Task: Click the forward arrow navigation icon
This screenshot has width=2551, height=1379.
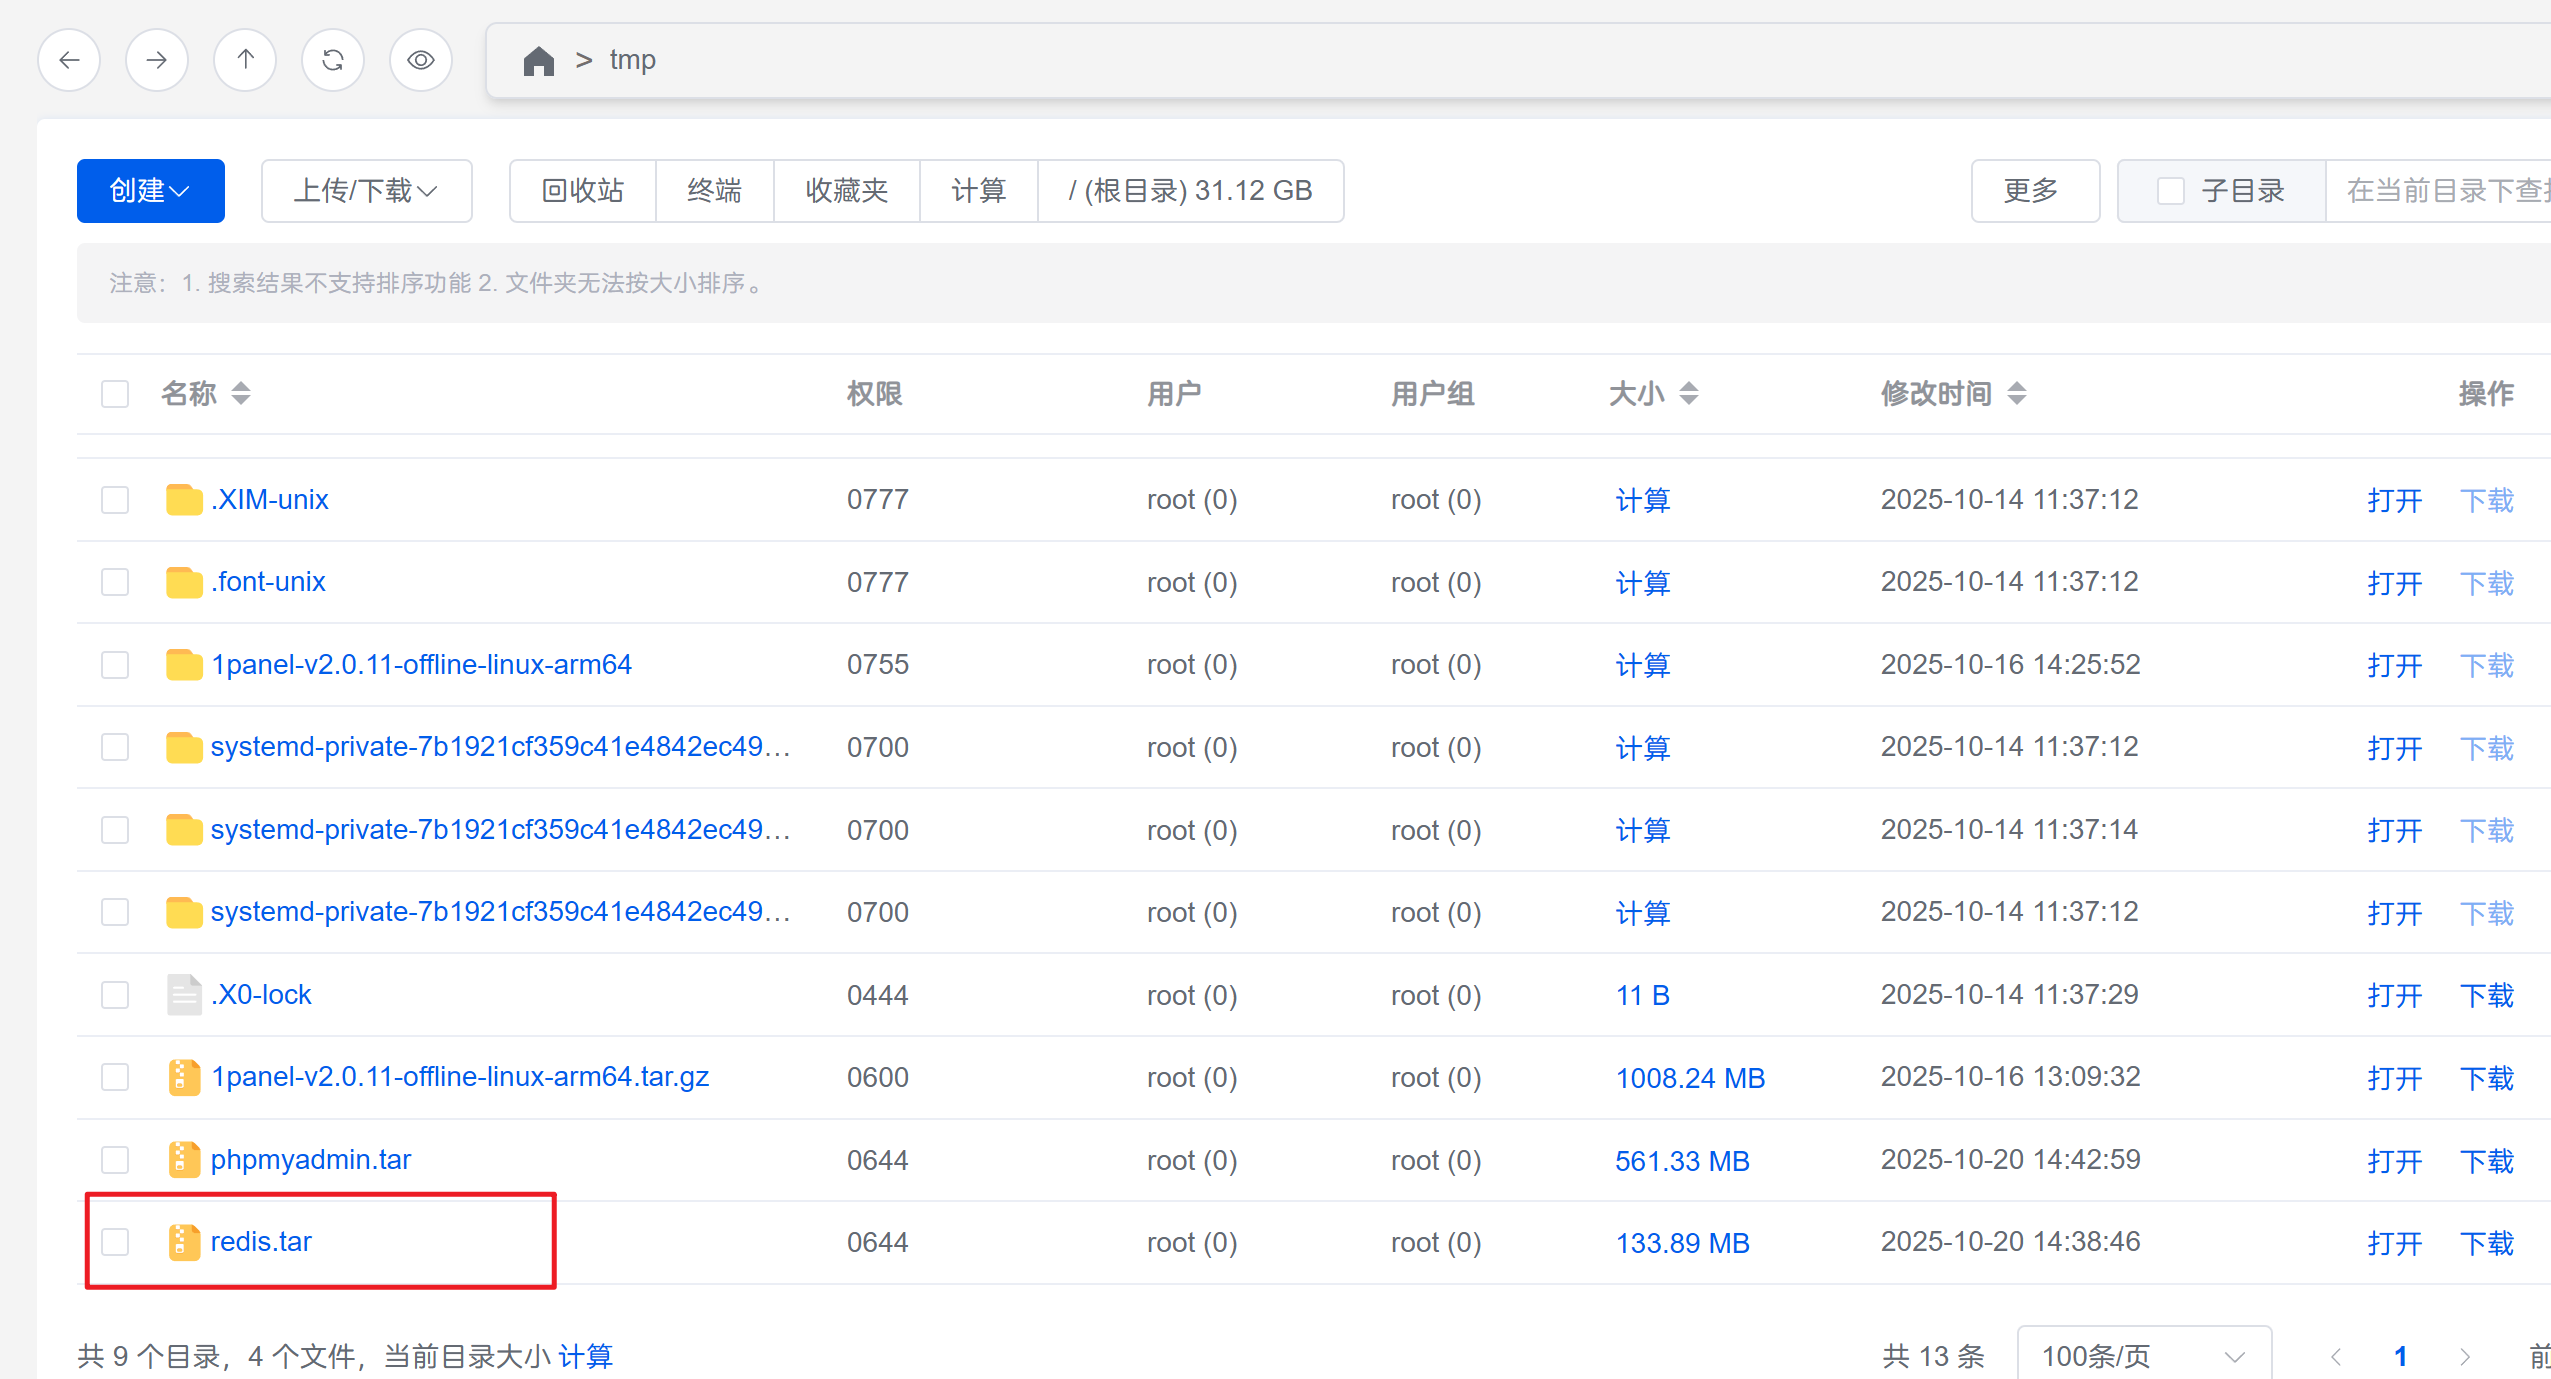Action: point(157,60)
